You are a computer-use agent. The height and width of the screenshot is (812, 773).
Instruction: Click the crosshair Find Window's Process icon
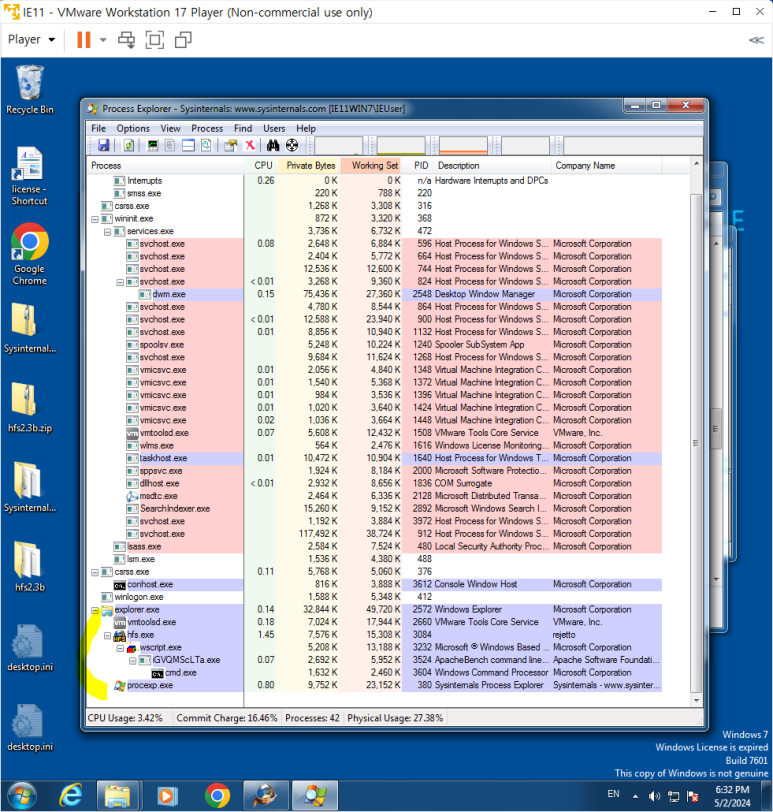click(292, 146)
